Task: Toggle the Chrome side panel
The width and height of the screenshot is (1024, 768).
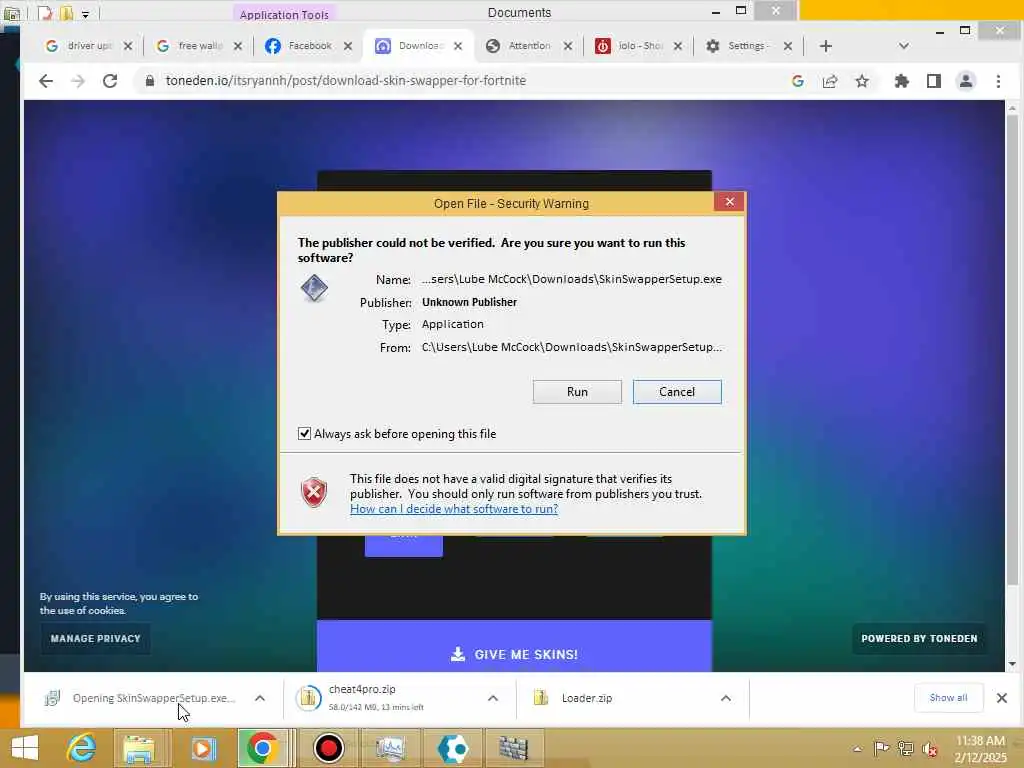Action: 934,81
